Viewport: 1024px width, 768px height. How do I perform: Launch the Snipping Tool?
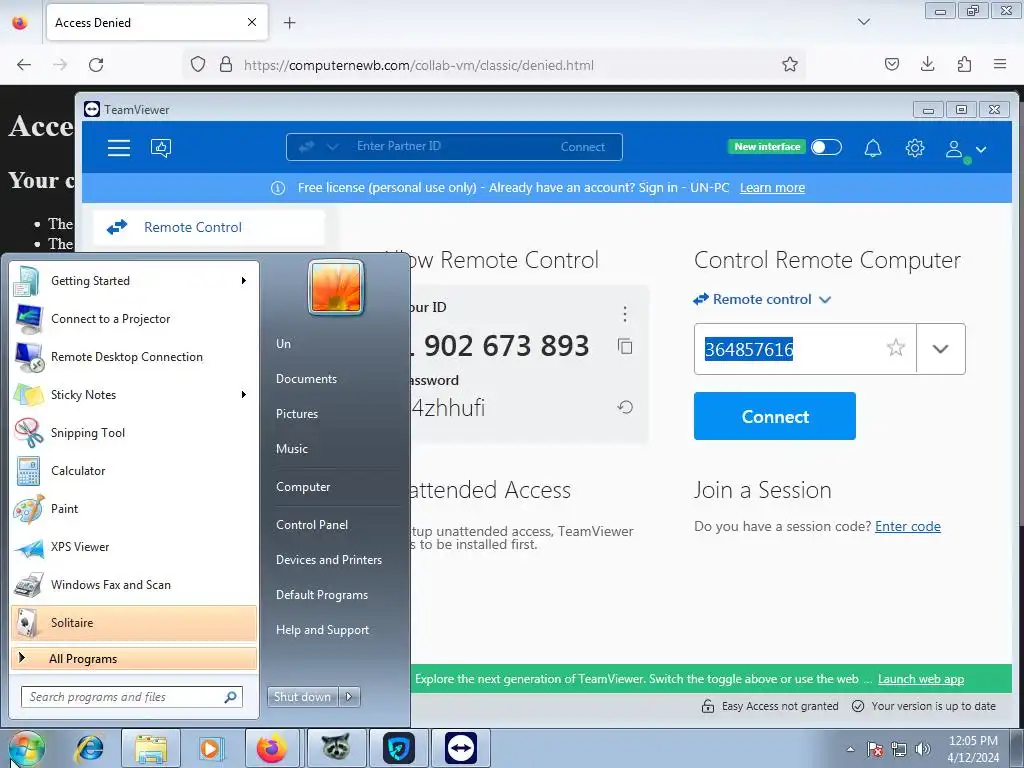[134, 432]
